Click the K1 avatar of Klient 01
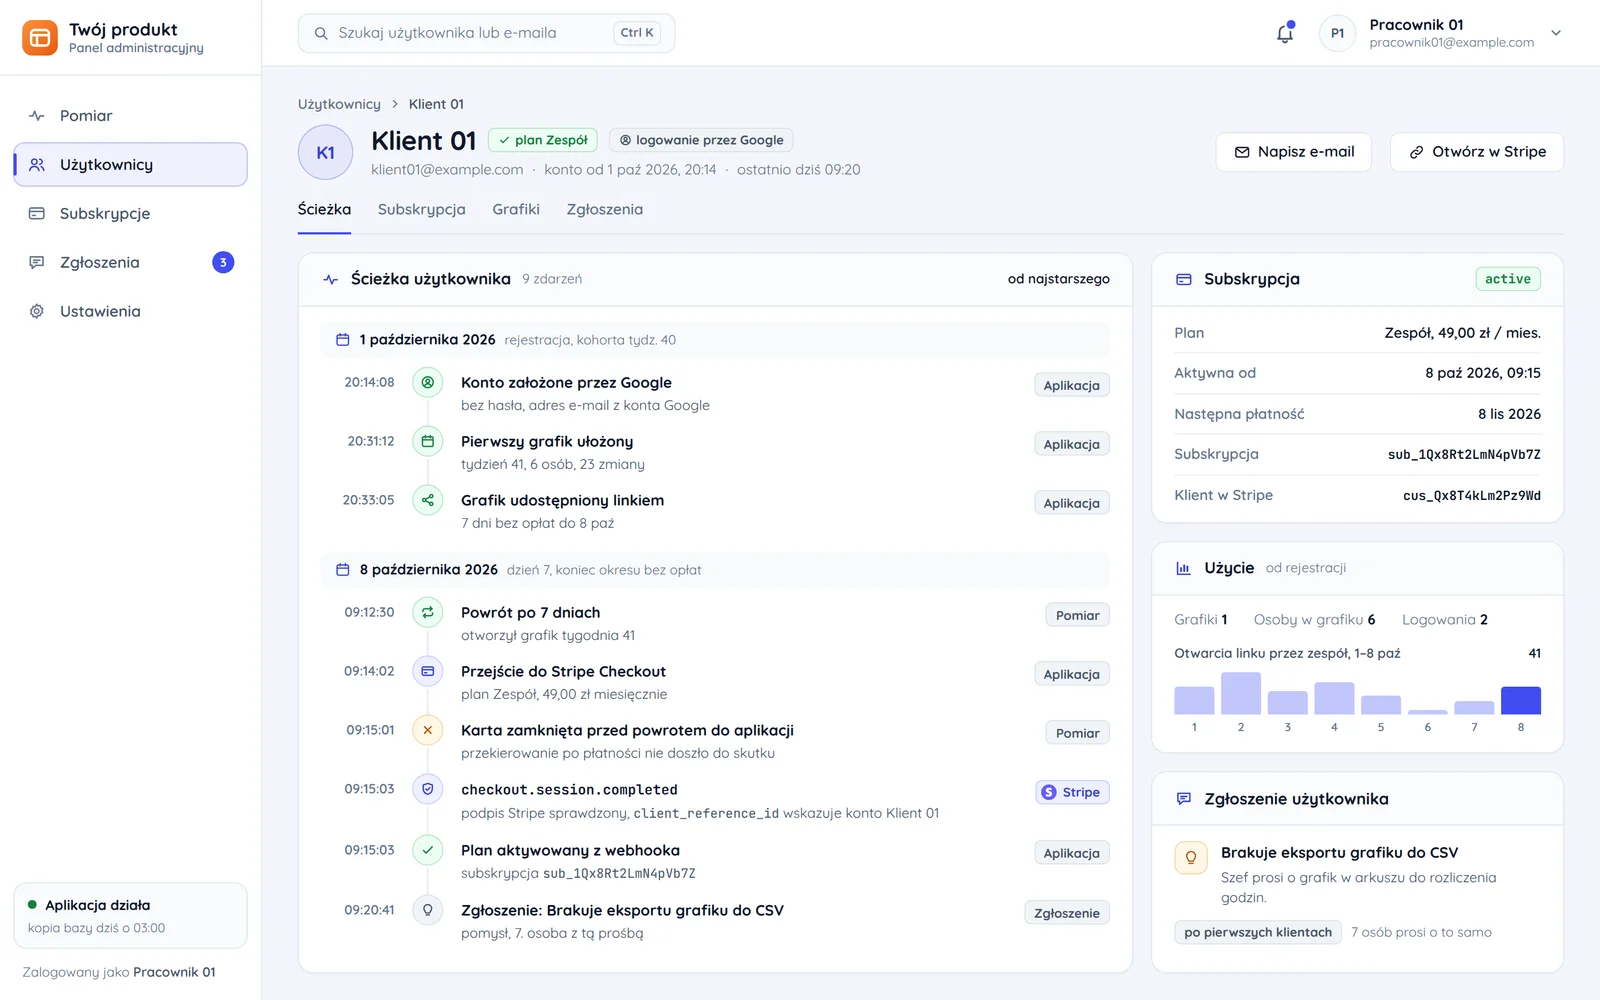 tap(325, 153)
